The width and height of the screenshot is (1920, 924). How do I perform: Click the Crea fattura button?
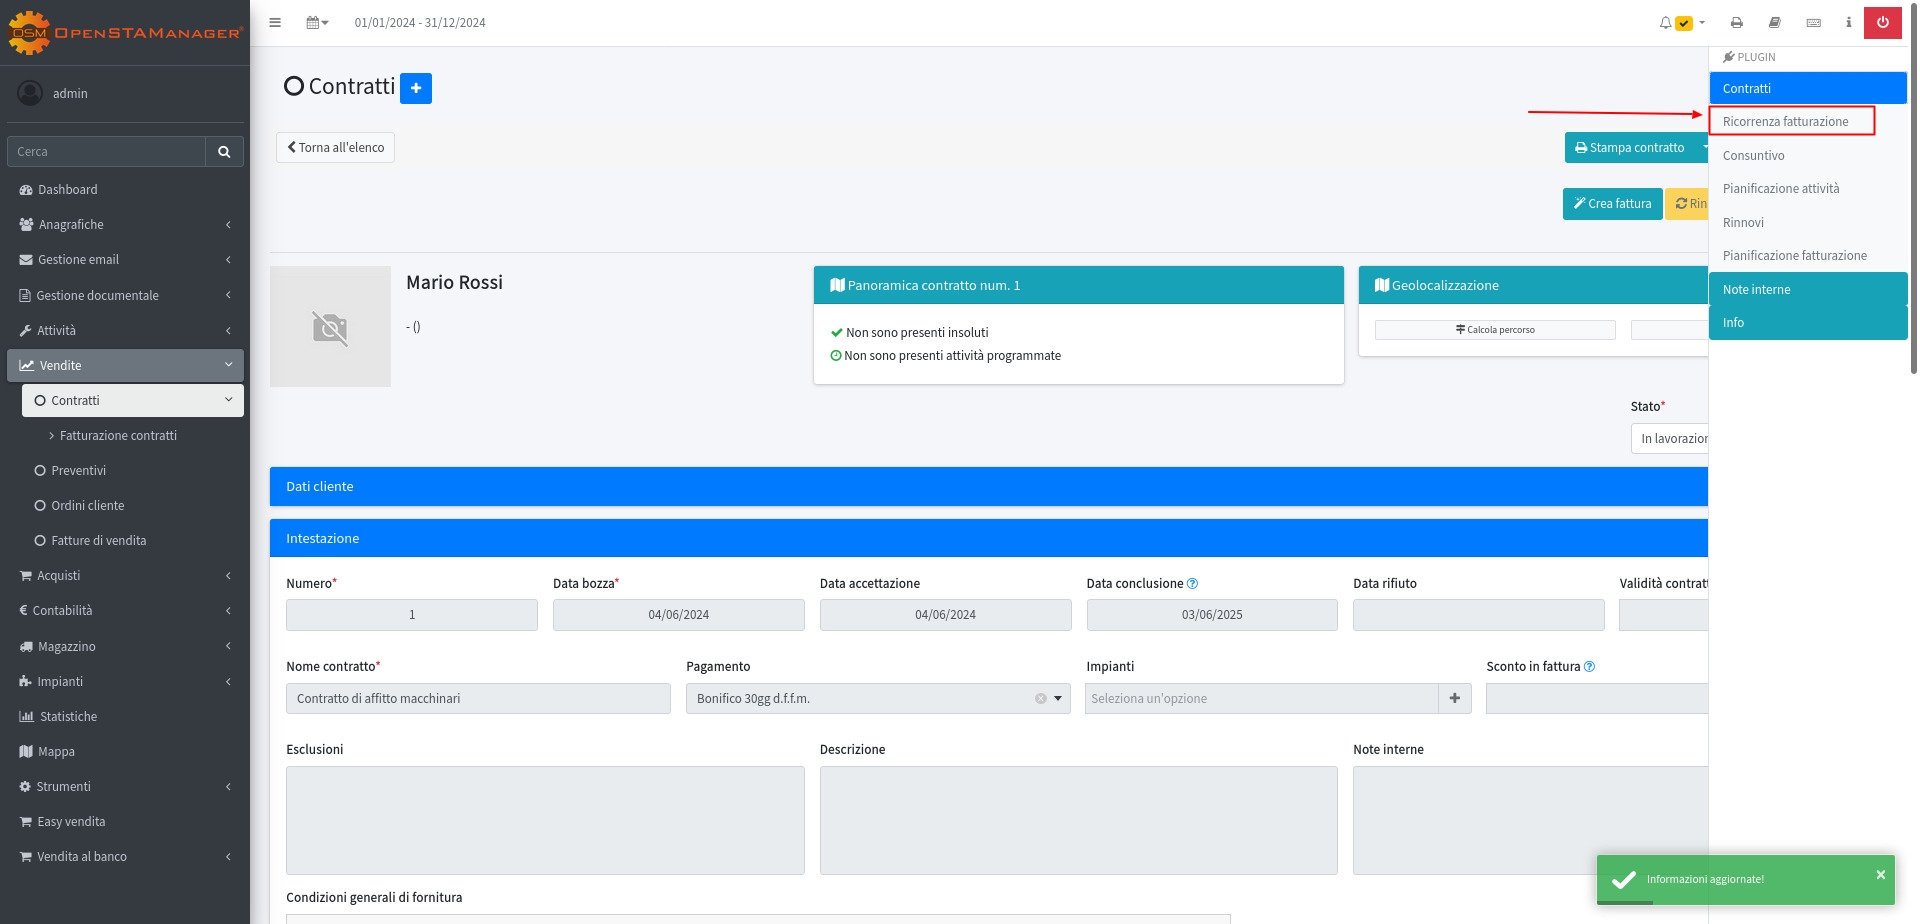[x=1612, y=204]
